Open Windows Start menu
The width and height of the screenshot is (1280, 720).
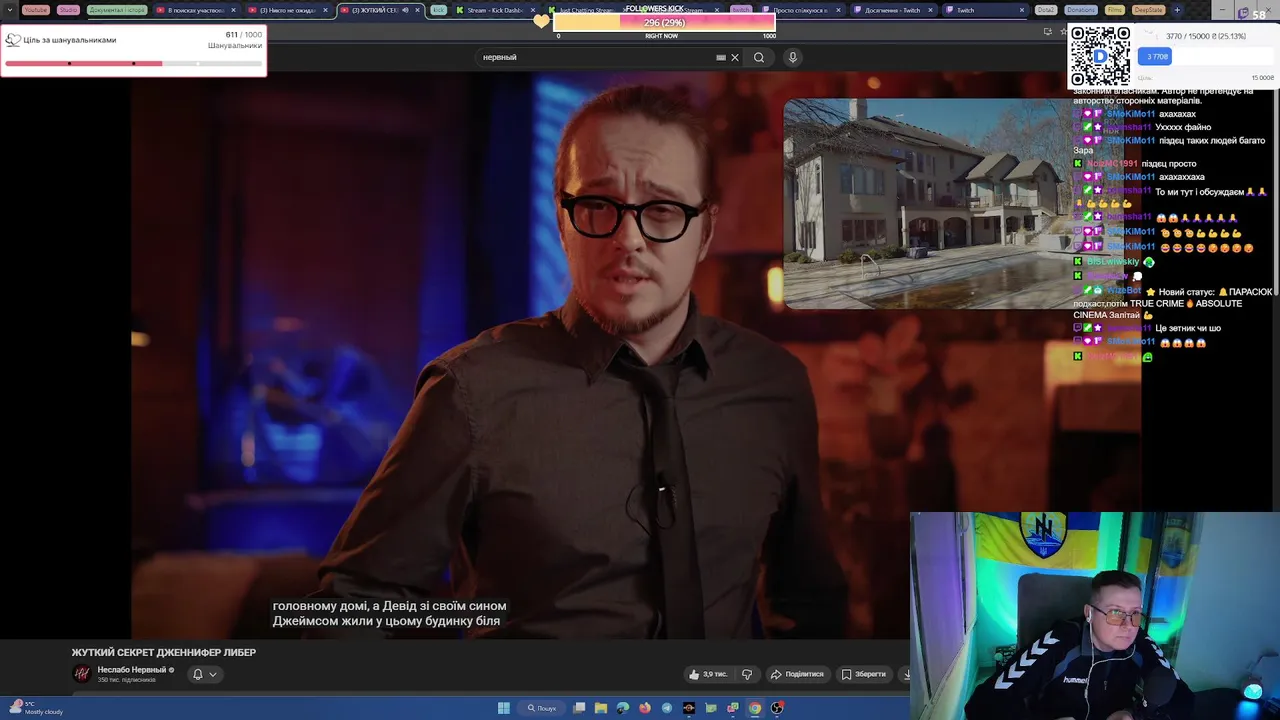[504, 708]
